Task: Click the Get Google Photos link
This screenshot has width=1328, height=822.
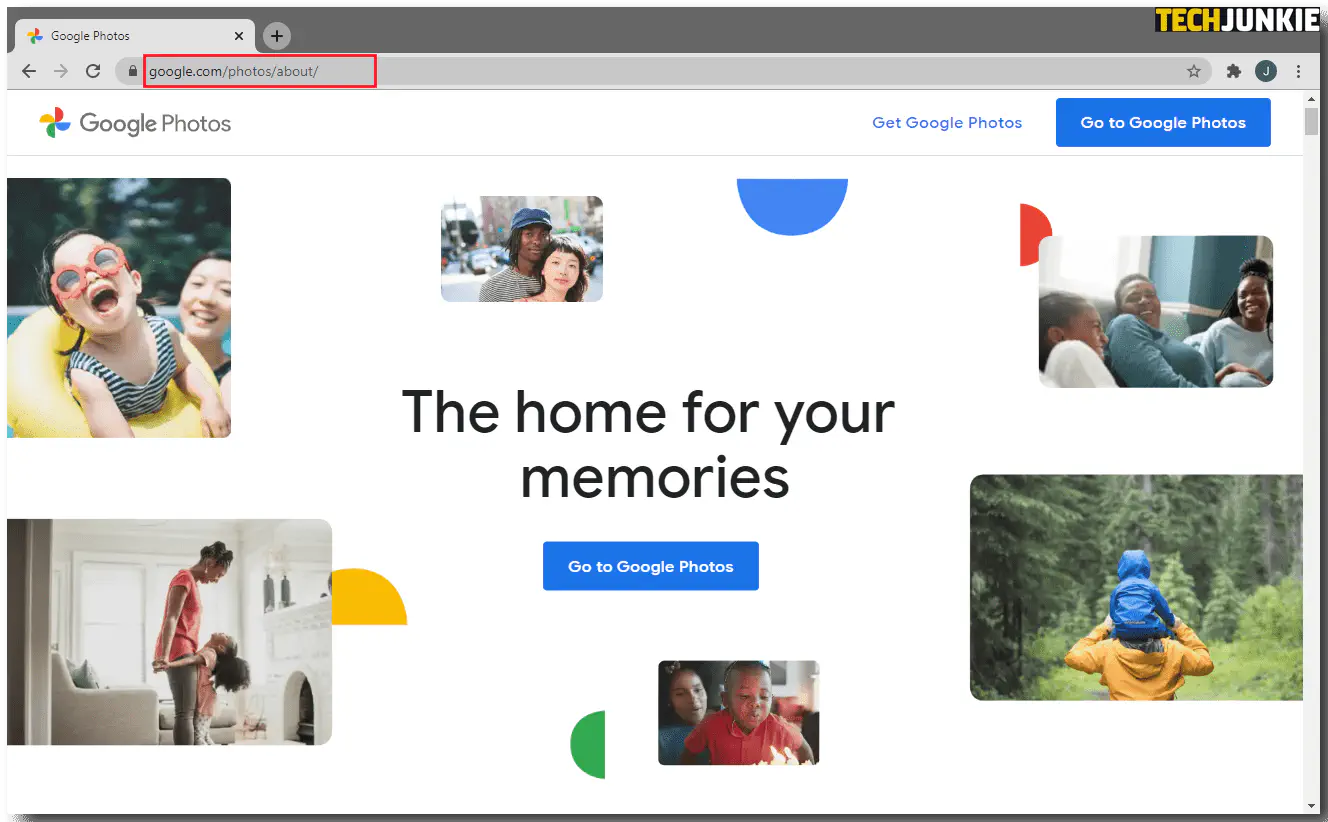Action: tap(947, 123)
